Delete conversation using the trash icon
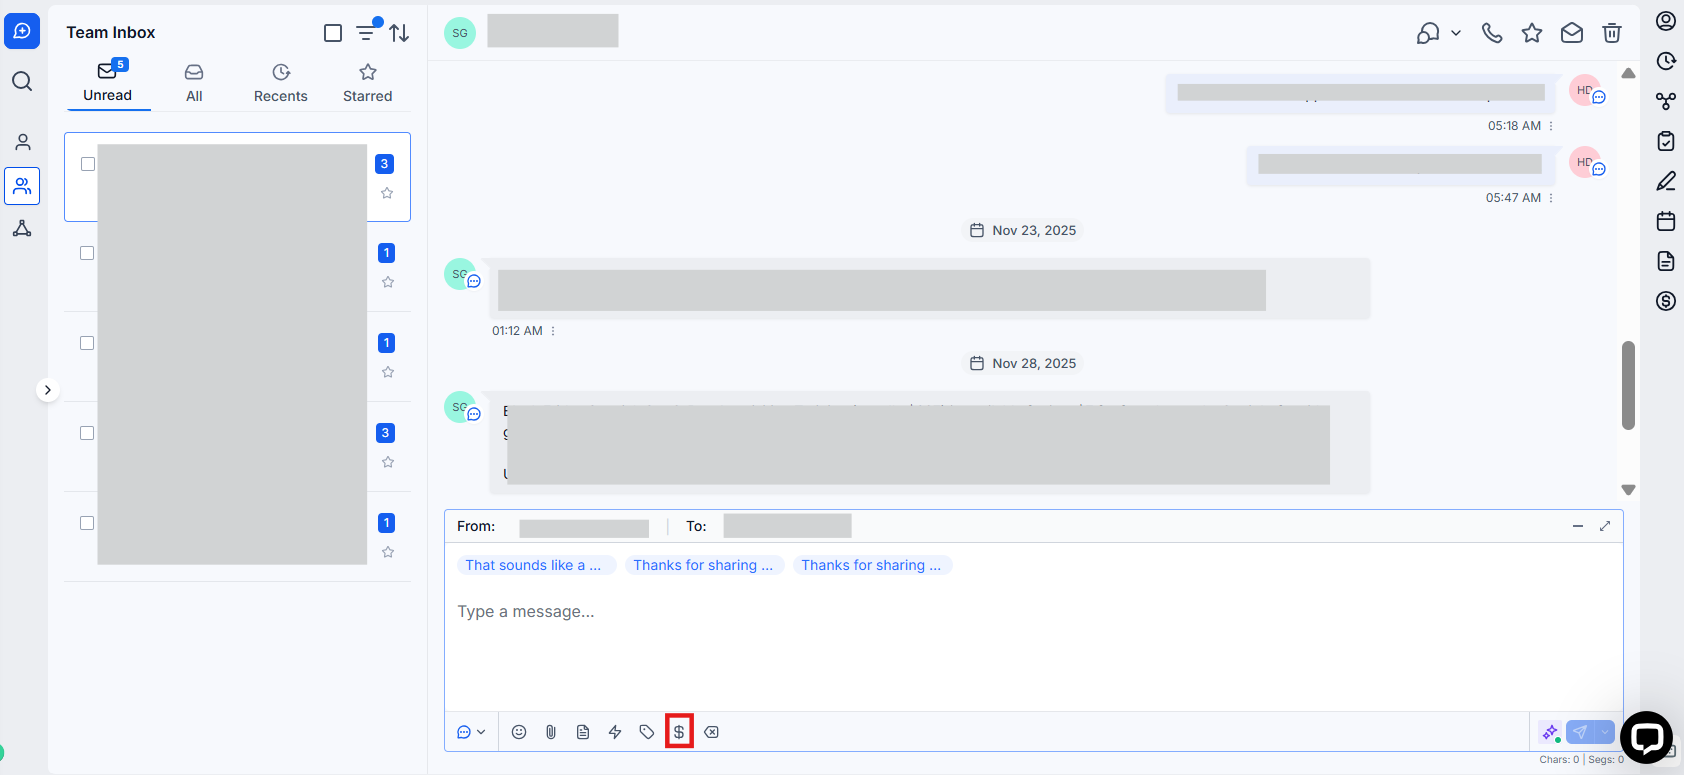Image resolution: width=1684 pixels, height=775 pixels. coord(1612,33)
